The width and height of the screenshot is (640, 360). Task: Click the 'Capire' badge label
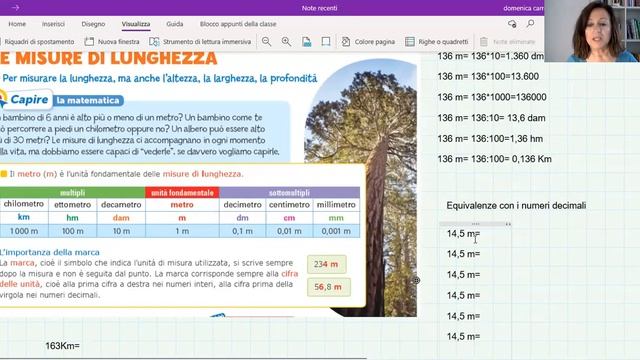(29, 100)
